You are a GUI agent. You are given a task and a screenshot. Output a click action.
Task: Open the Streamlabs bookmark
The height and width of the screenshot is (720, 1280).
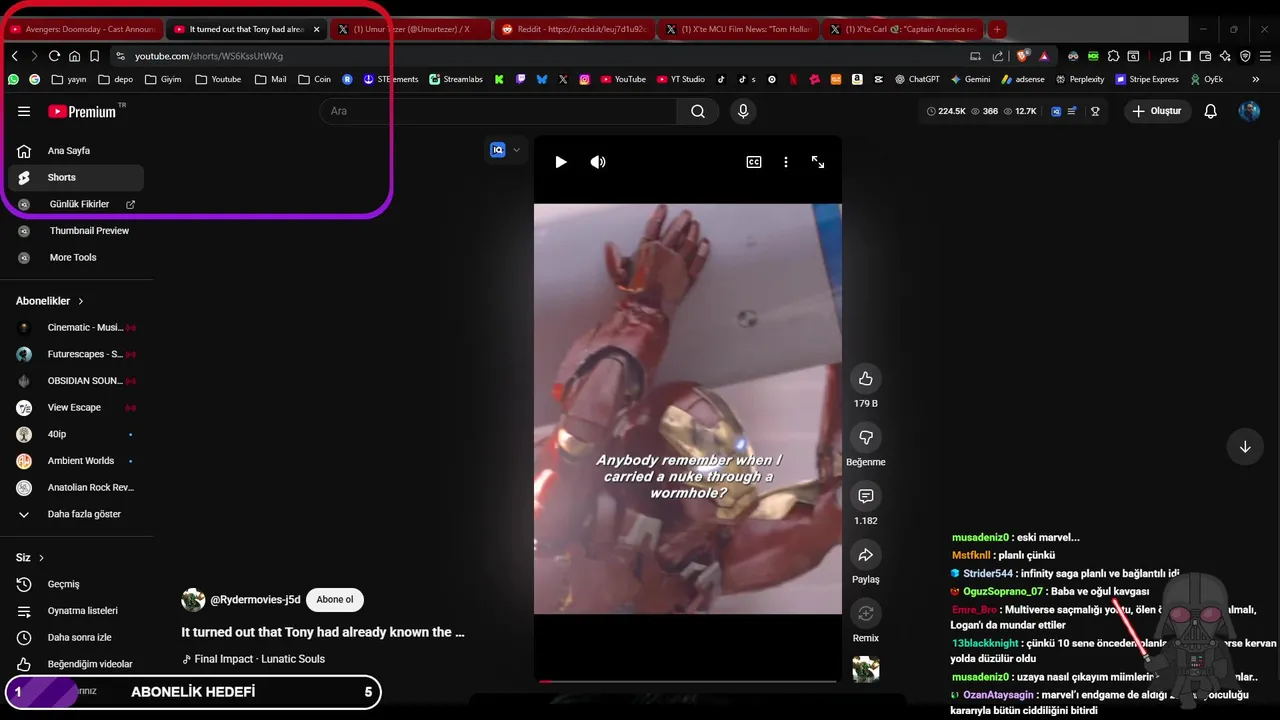pyautogui.click(x=455, y=79)
